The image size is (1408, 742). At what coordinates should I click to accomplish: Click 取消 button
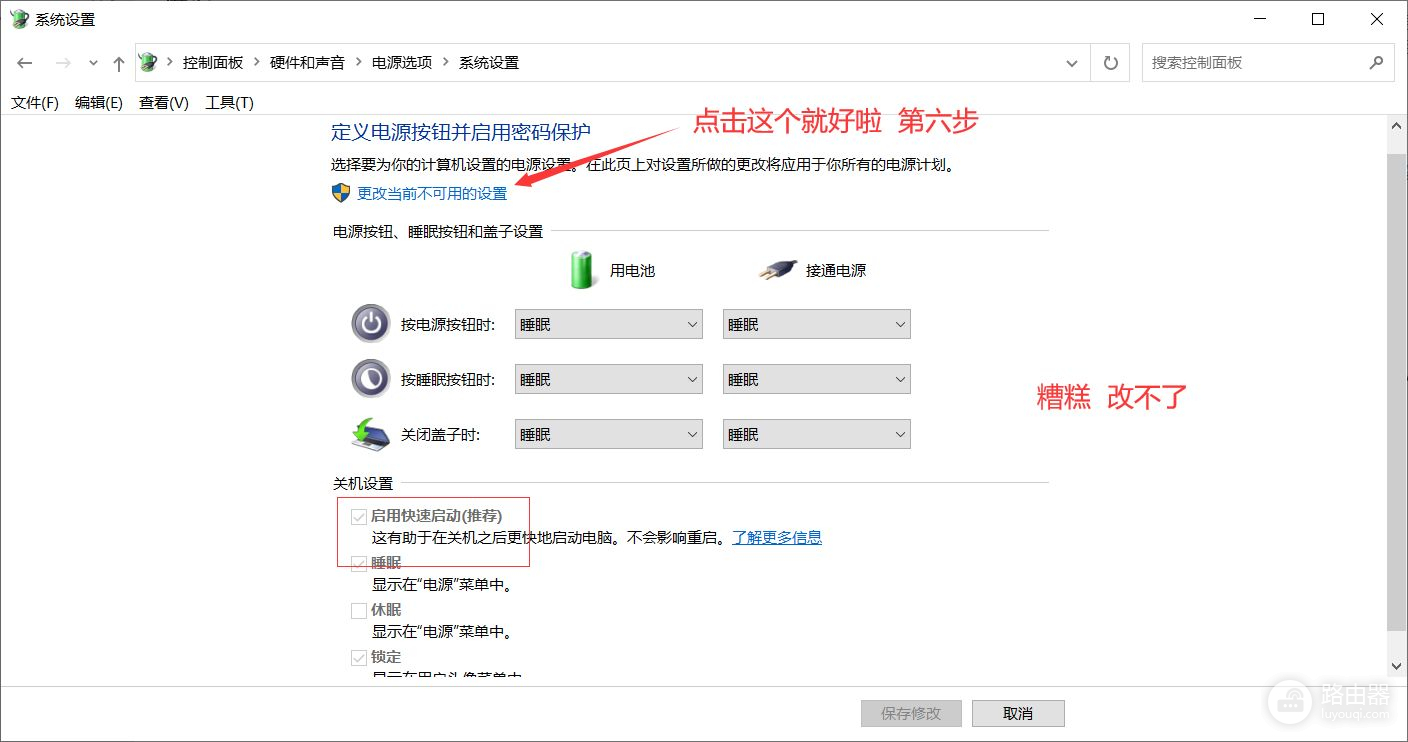pyautogui.click(x=1018, y=713)
